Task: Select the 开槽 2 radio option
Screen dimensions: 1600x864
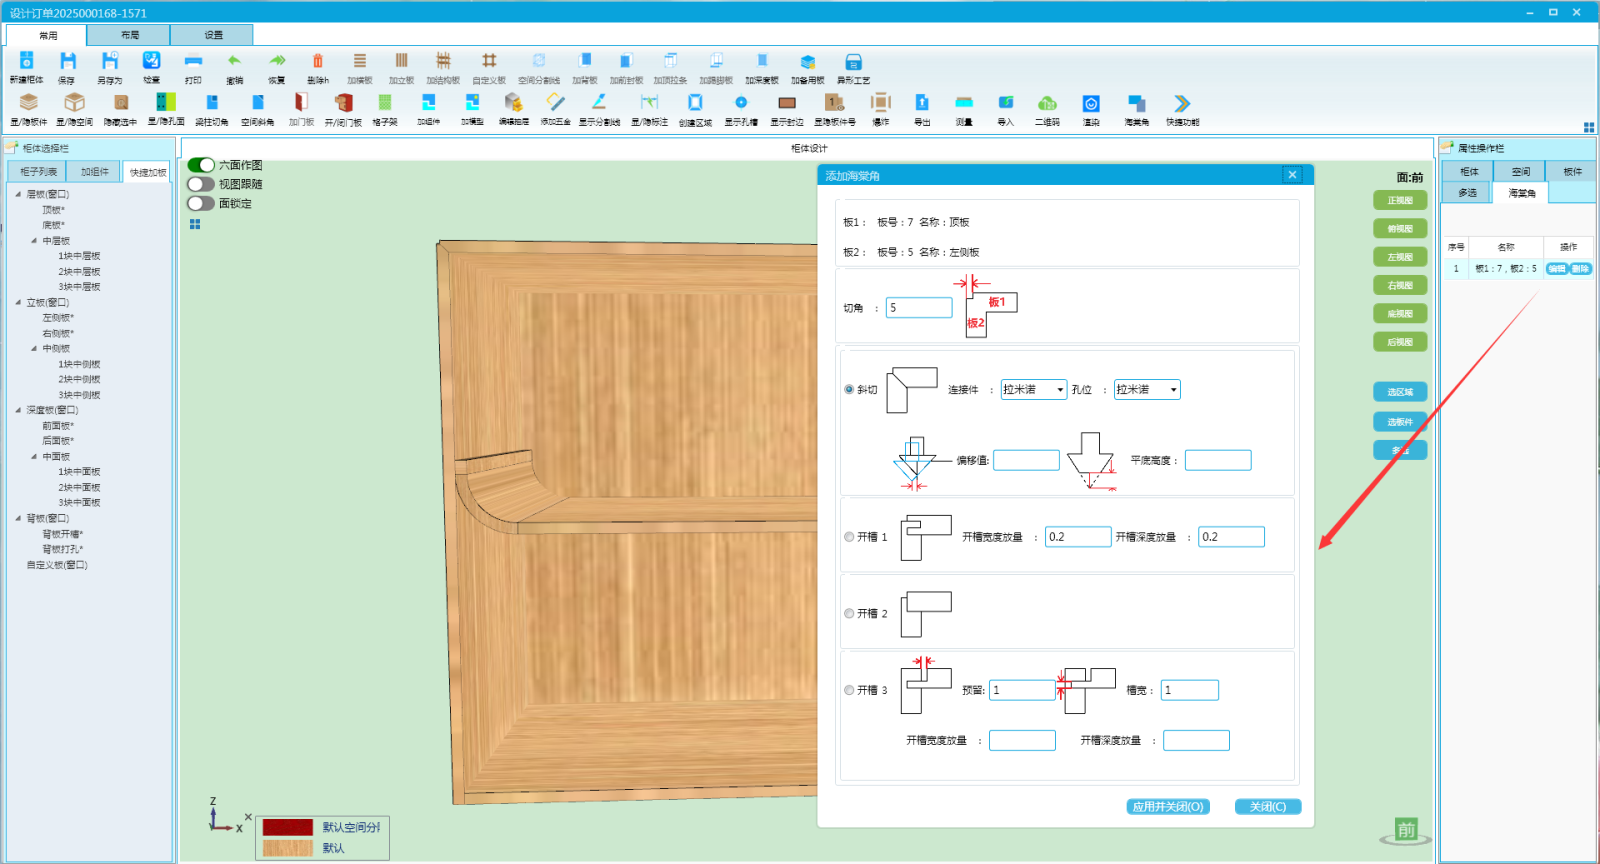Action: pyautogui.click(x=849, y=614)
